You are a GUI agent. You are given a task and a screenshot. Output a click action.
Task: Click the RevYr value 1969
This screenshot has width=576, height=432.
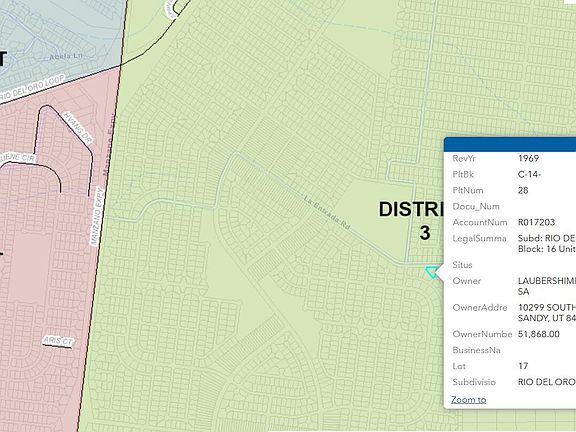click(x=528, y=158)
